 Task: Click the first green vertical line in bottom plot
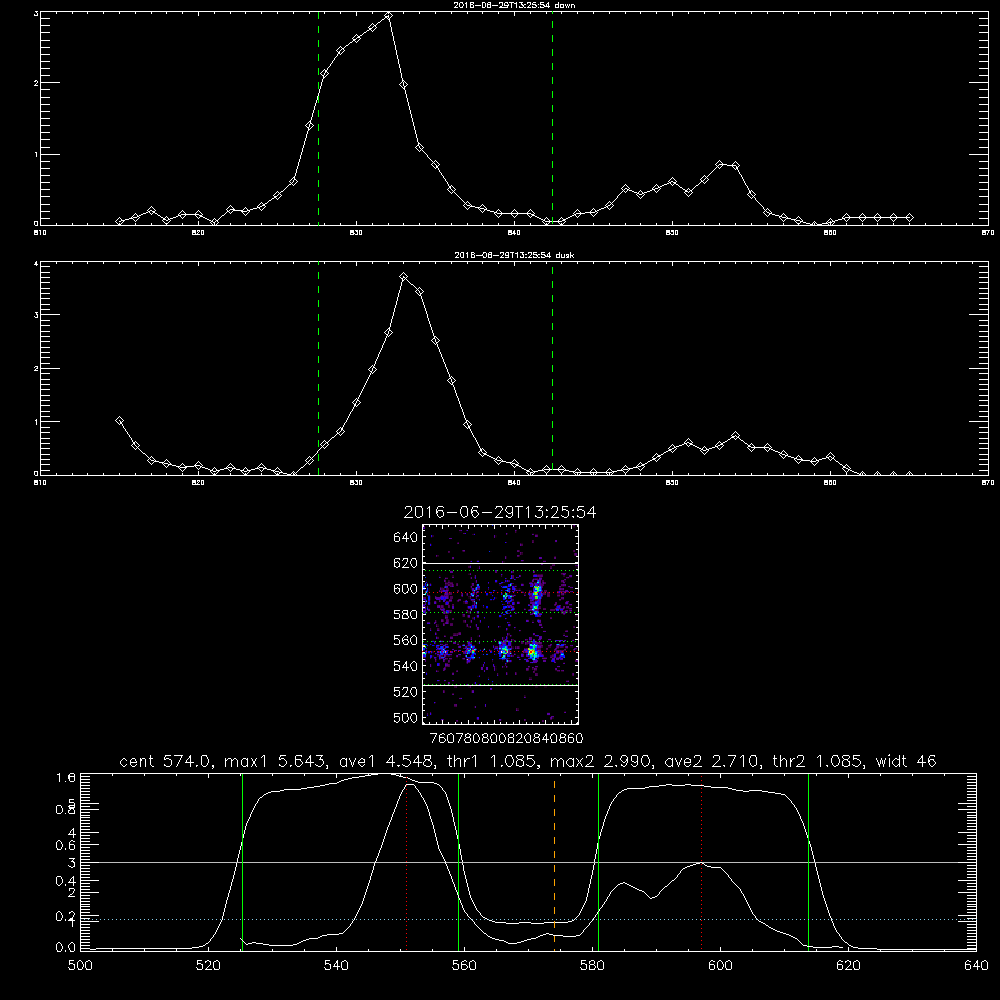pyautogui.click(x=242, y=862)
